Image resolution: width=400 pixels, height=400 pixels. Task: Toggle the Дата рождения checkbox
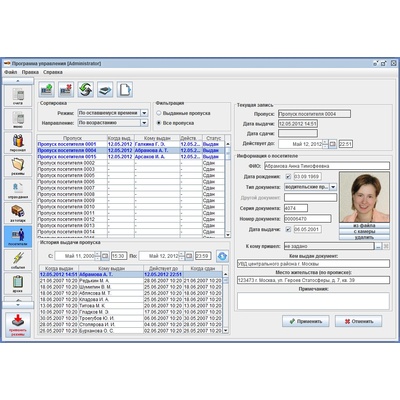tap(288, 177)
